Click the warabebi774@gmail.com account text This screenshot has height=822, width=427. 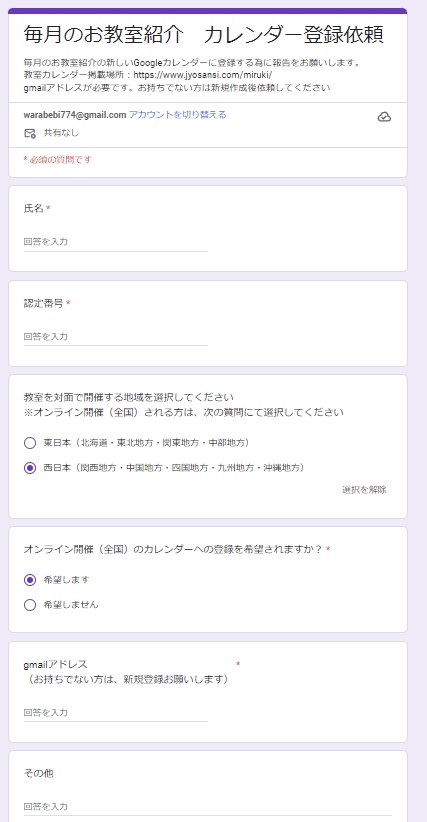click(75, 114)
